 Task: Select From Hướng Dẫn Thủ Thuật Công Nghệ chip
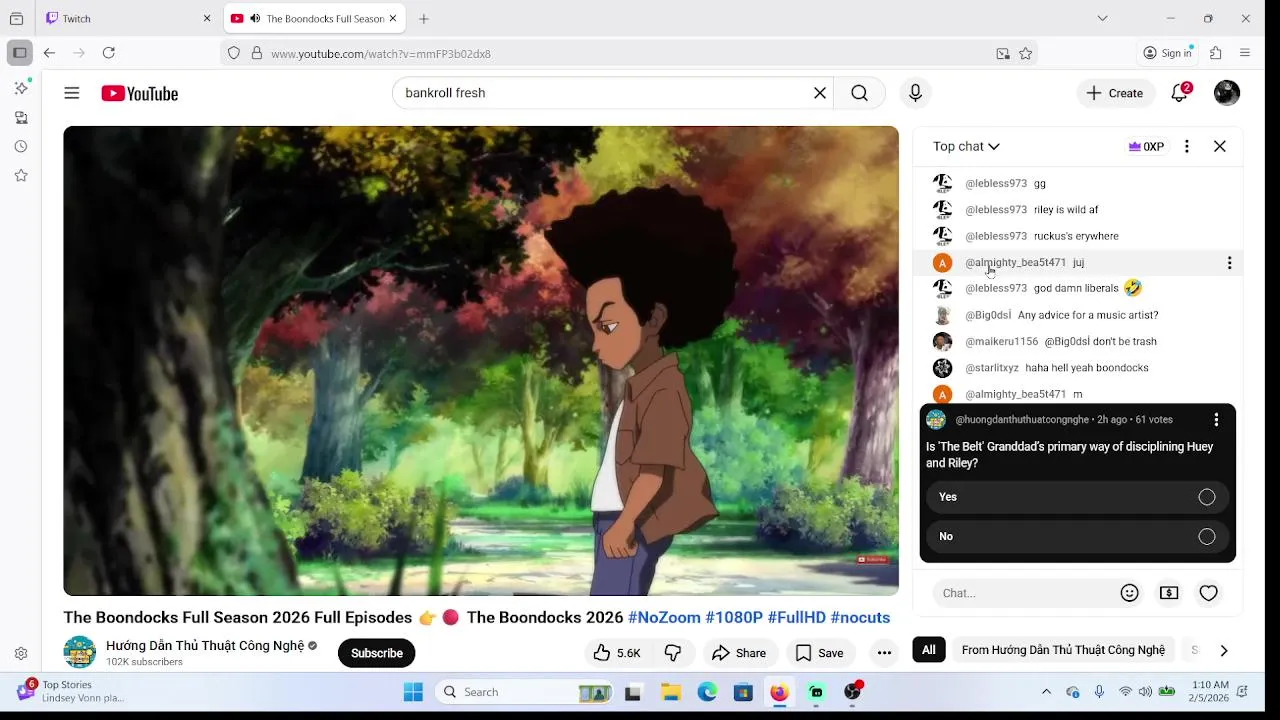pos(1063,650)
